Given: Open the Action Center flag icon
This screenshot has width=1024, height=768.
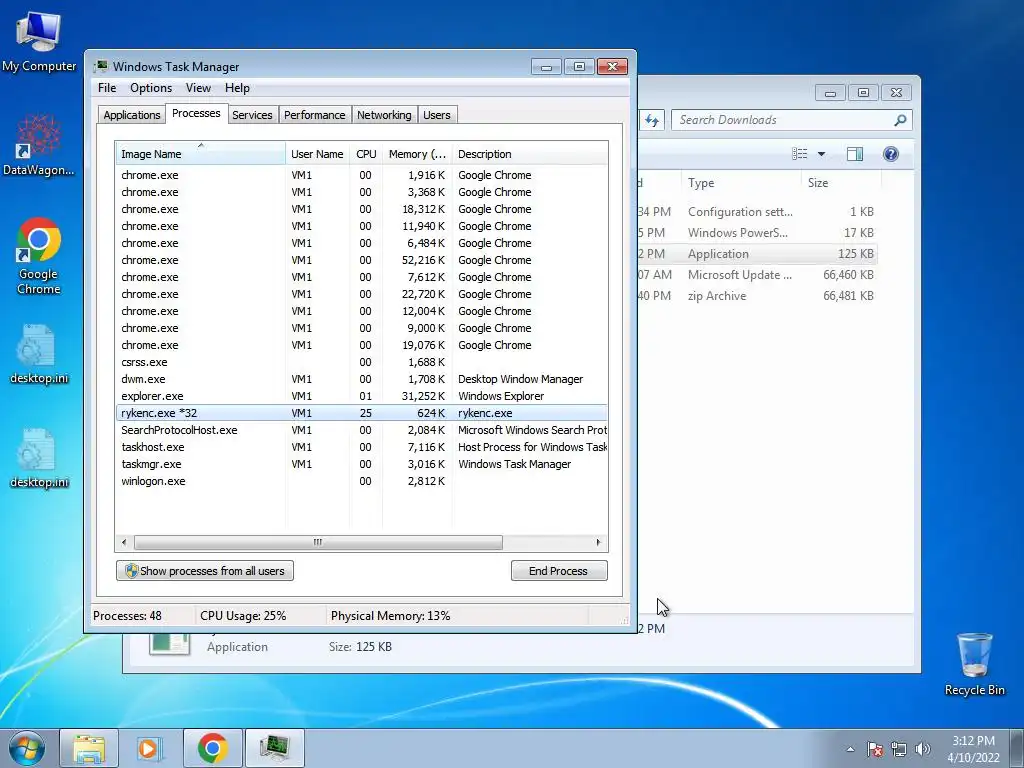Looking at the screenshot, I should (x=874, y=749).
